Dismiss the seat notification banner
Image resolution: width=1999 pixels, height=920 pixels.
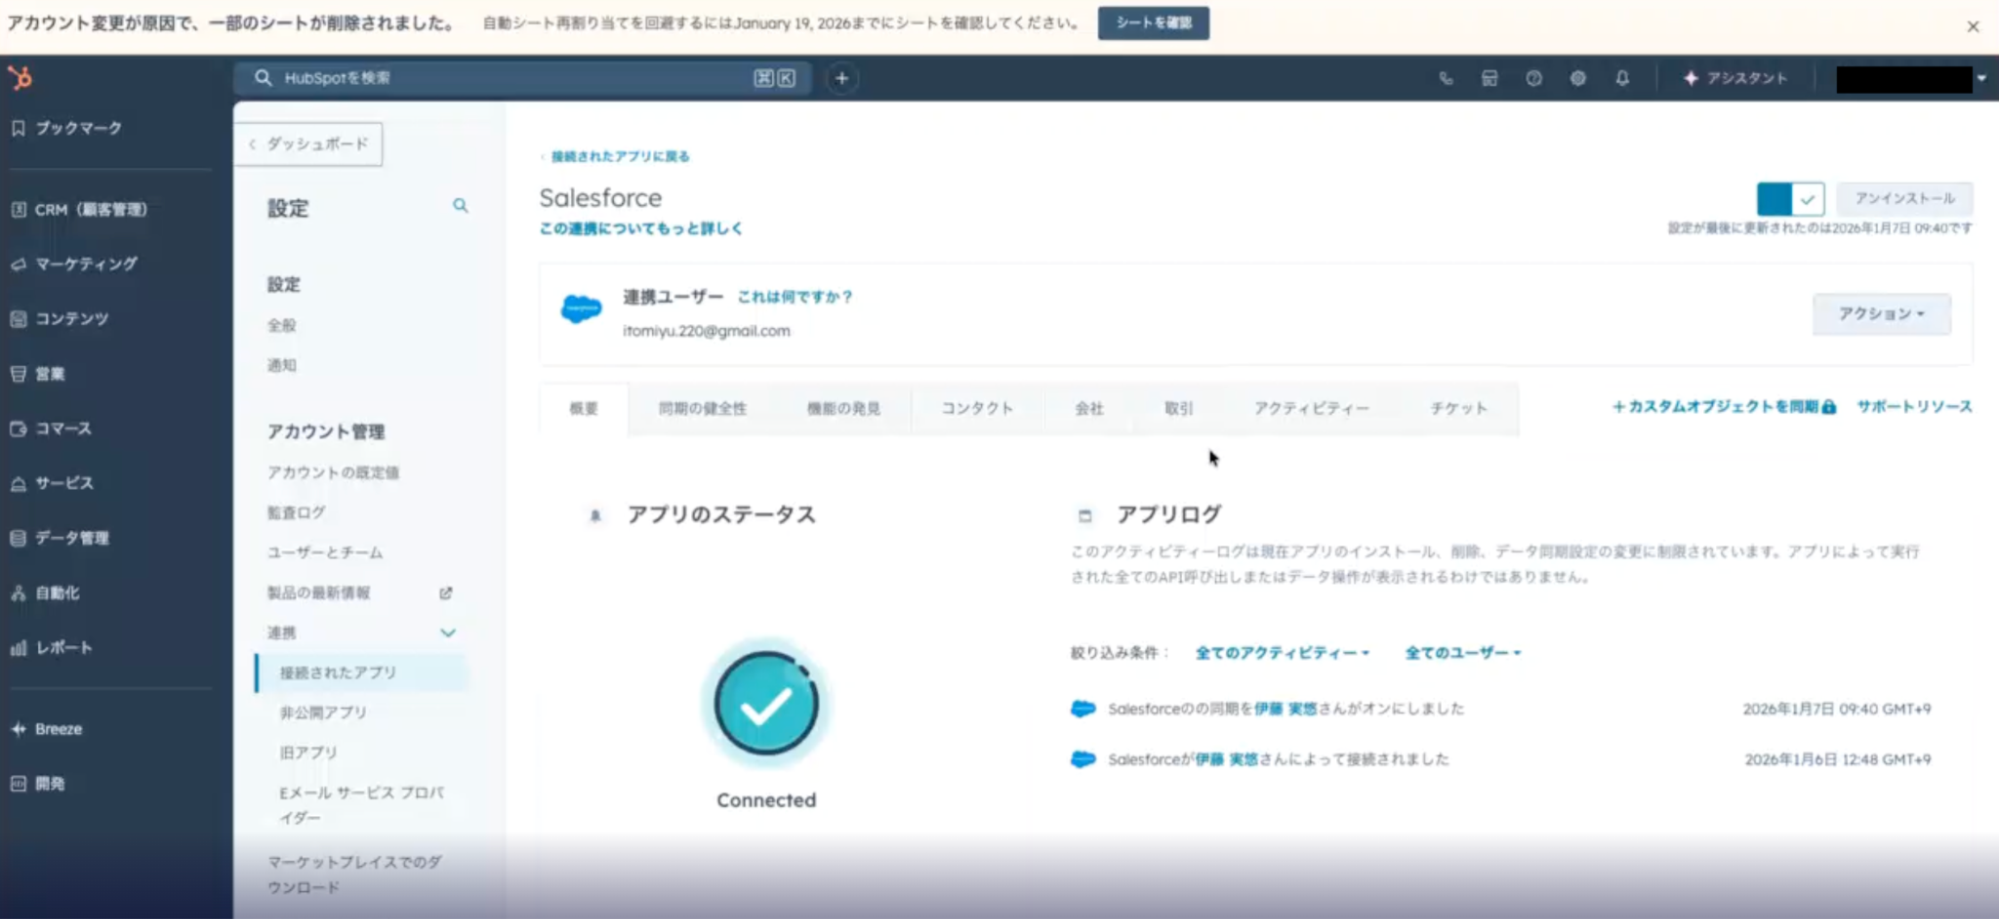1973,27
